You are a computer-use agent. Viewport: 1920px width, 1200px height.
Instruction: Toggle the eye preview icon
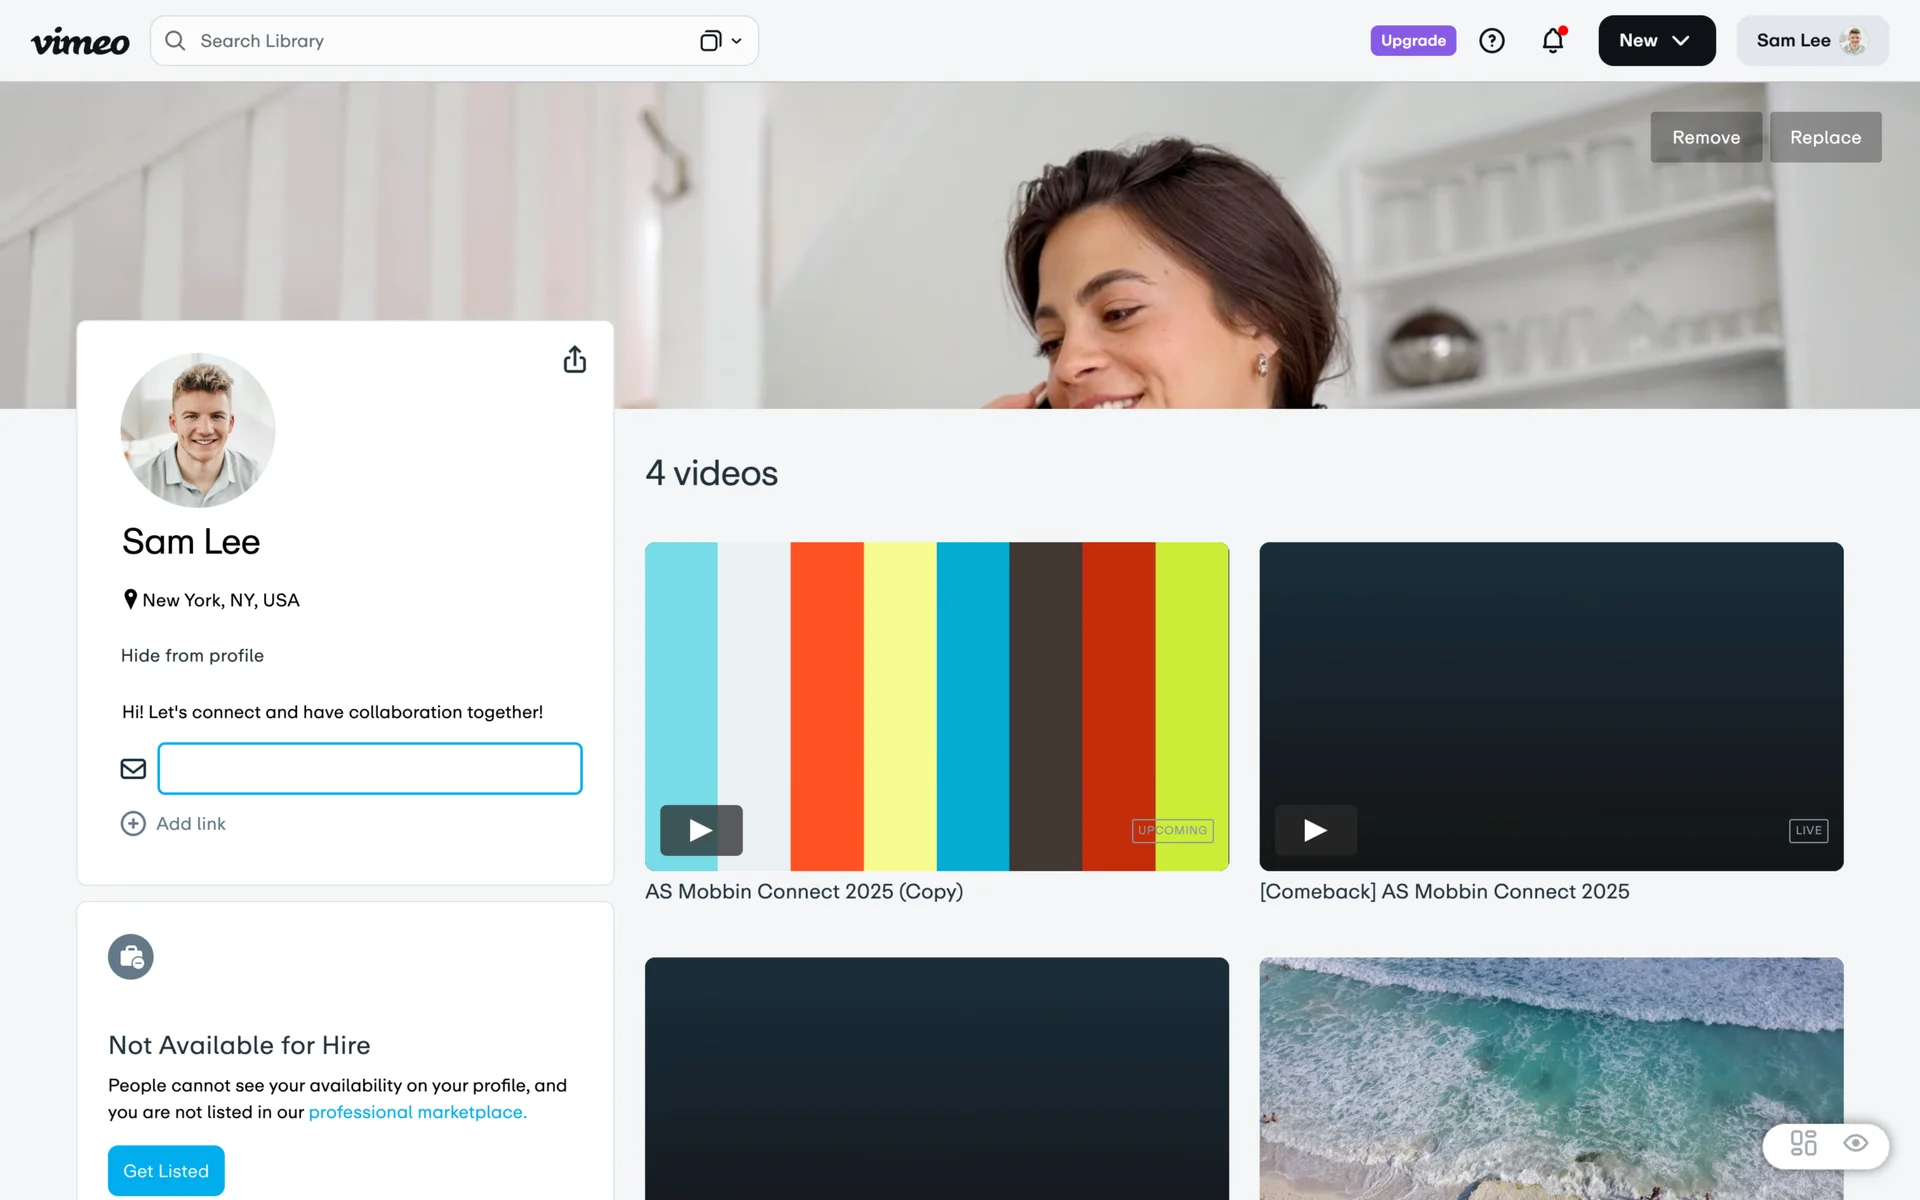tap(1856, 1143)
